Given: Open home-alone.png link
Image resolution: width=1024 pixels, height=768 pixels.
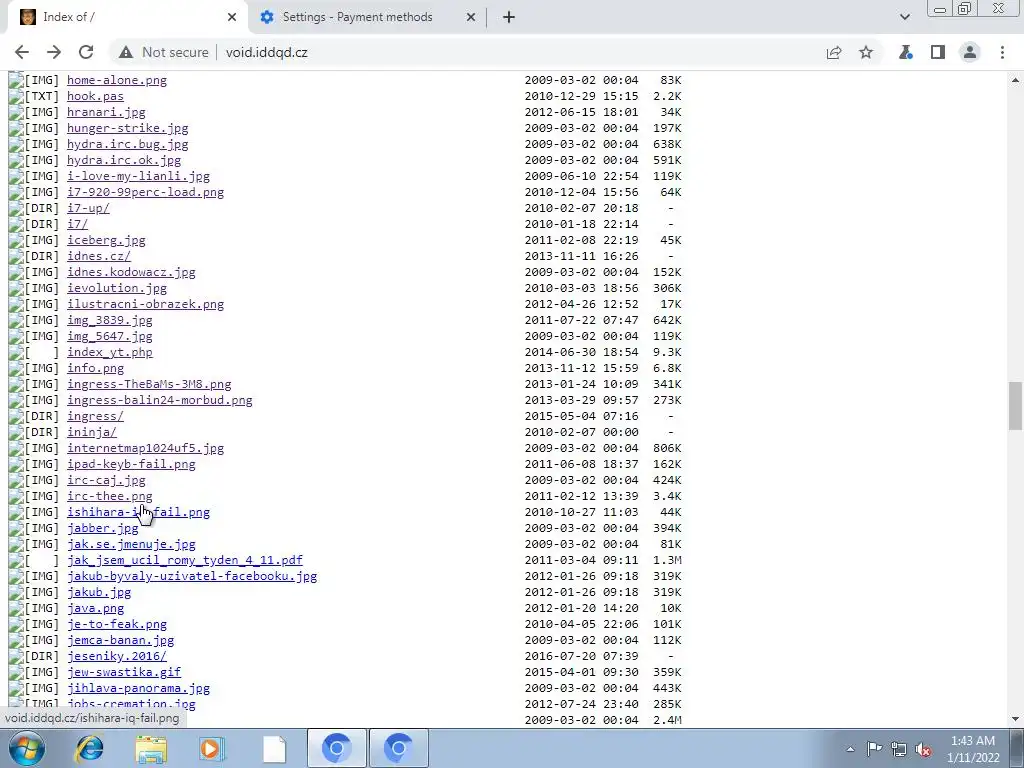Looking at the screenshot, I should pos(117,80).
